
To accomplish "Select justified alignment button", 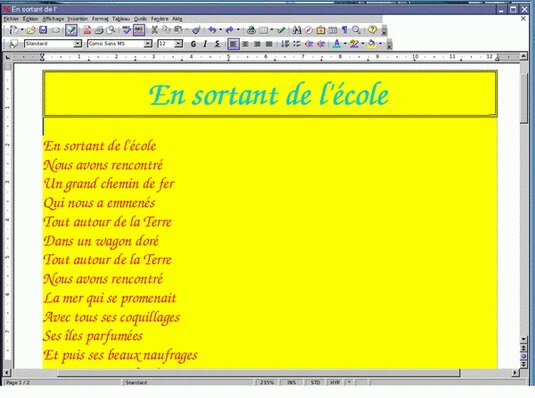I will pos(269,44).
